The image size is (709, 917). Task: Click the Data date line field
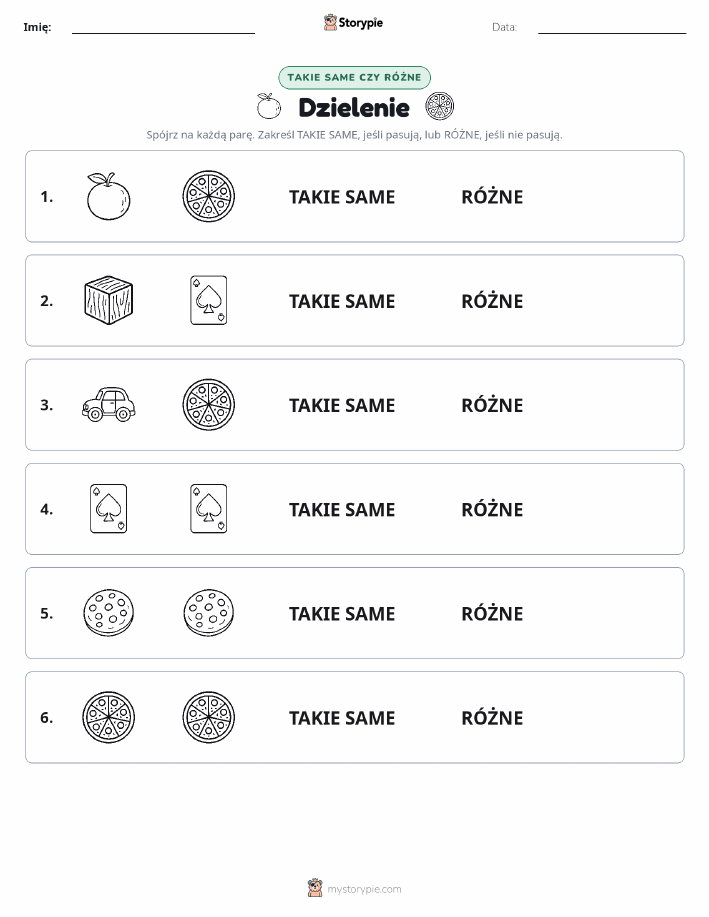click(x=612, y=27)
